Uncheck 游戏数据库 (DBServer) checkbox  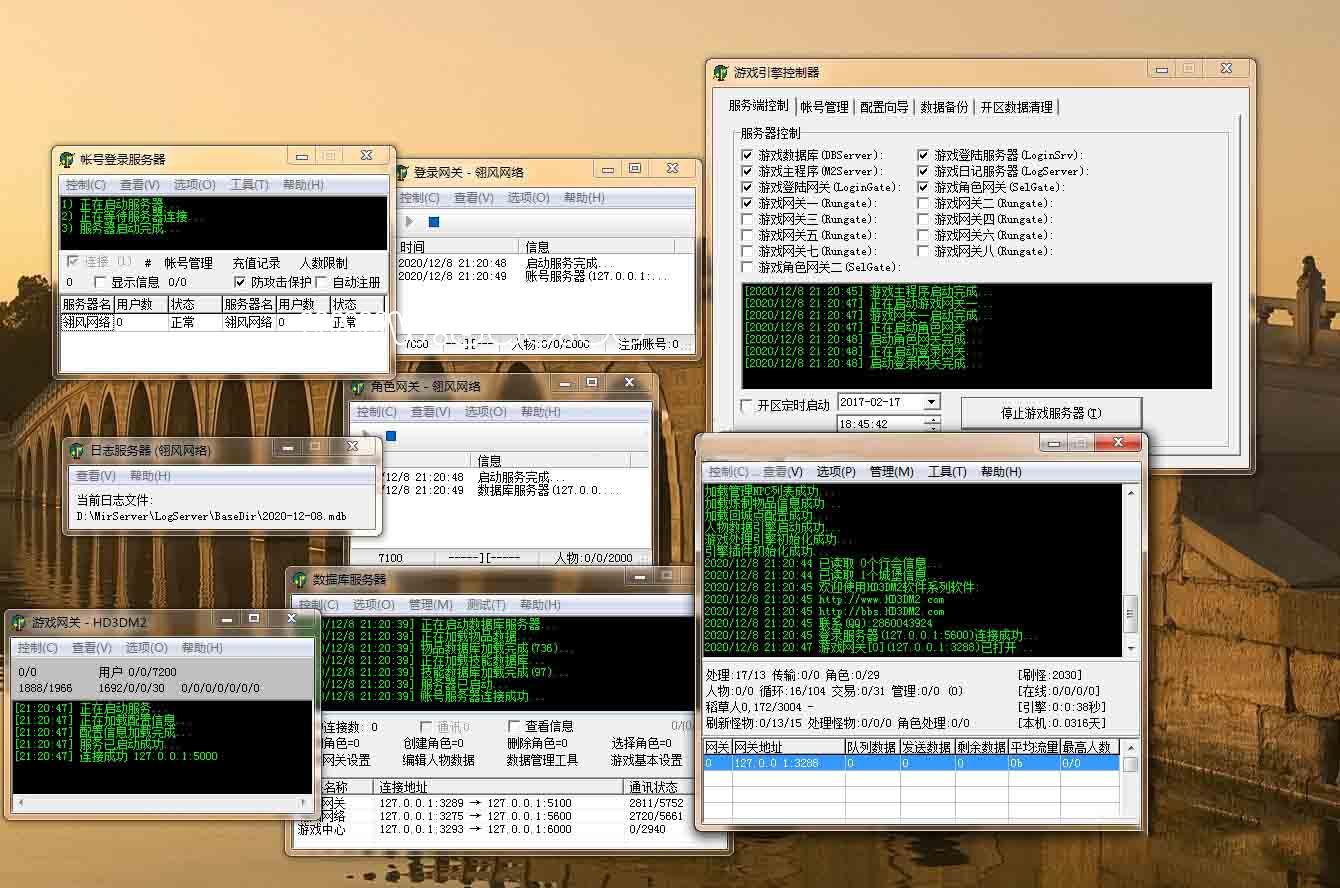747,155
